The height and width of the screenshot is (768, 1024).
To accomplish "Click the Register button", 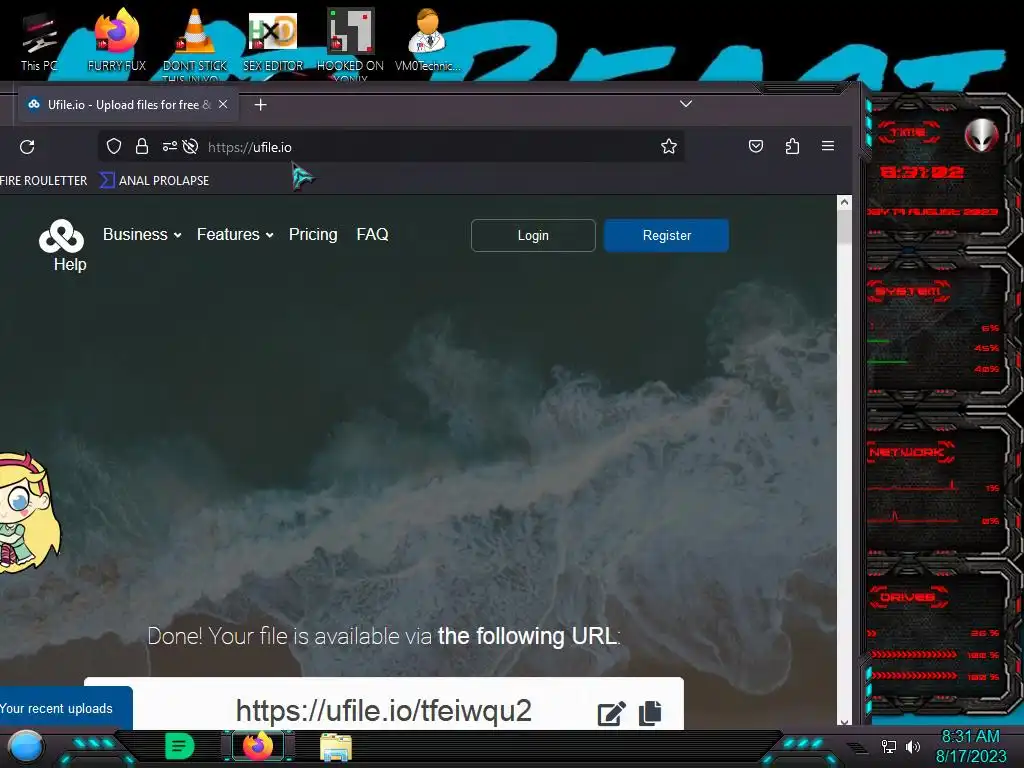I will (x=666, y=235).
